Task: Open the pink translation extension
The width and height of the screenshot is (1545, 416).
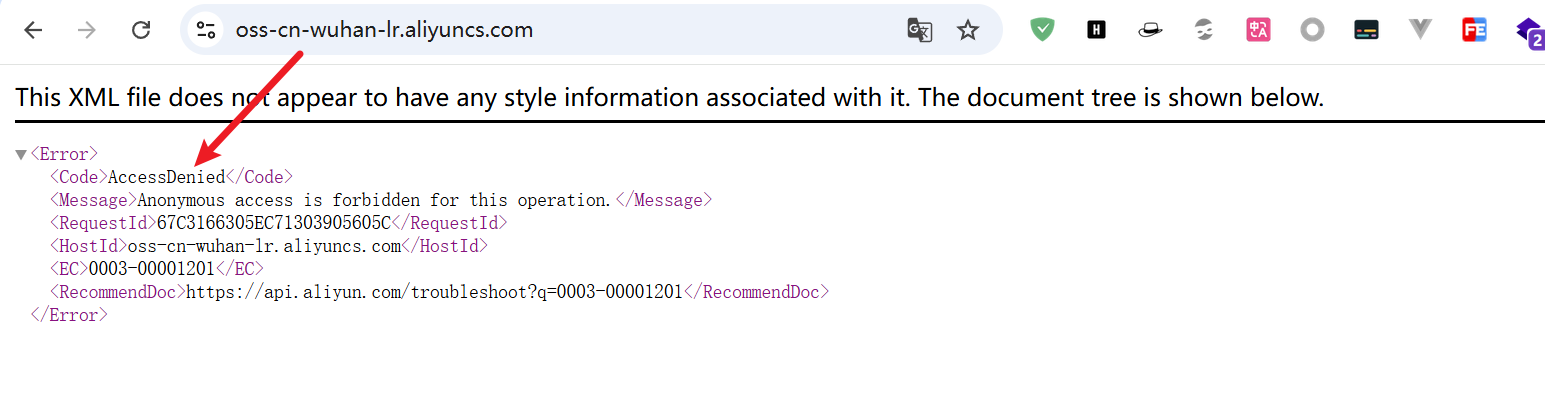Action: tap(1258, 30)
